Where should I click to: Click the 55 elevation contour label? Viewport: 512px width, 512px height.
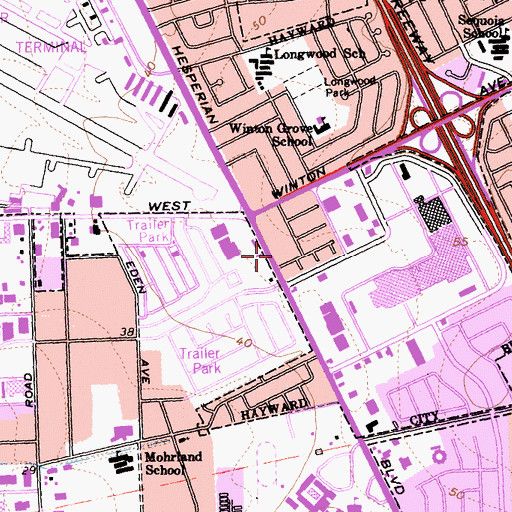coord(461,242)
